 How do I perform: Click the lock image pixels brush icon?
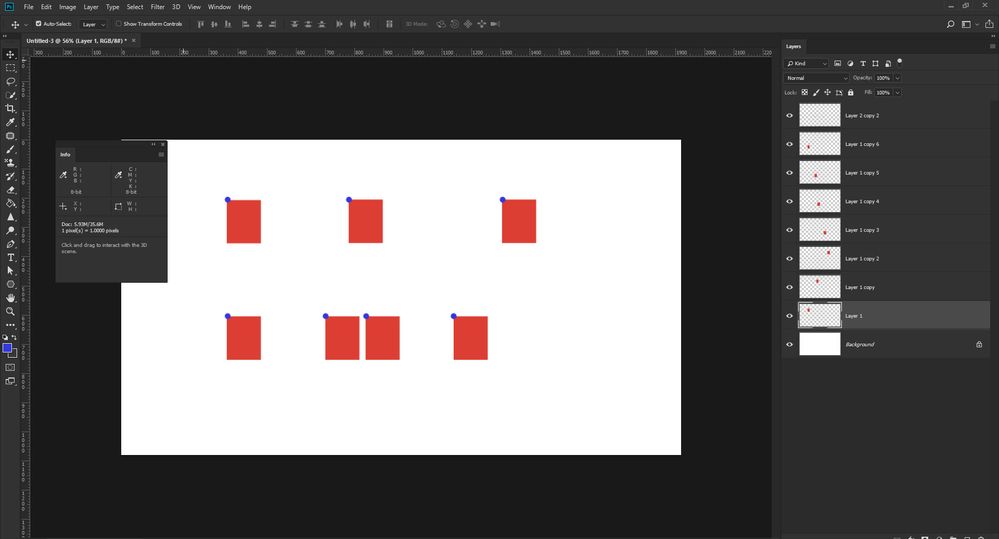[816, 92]
